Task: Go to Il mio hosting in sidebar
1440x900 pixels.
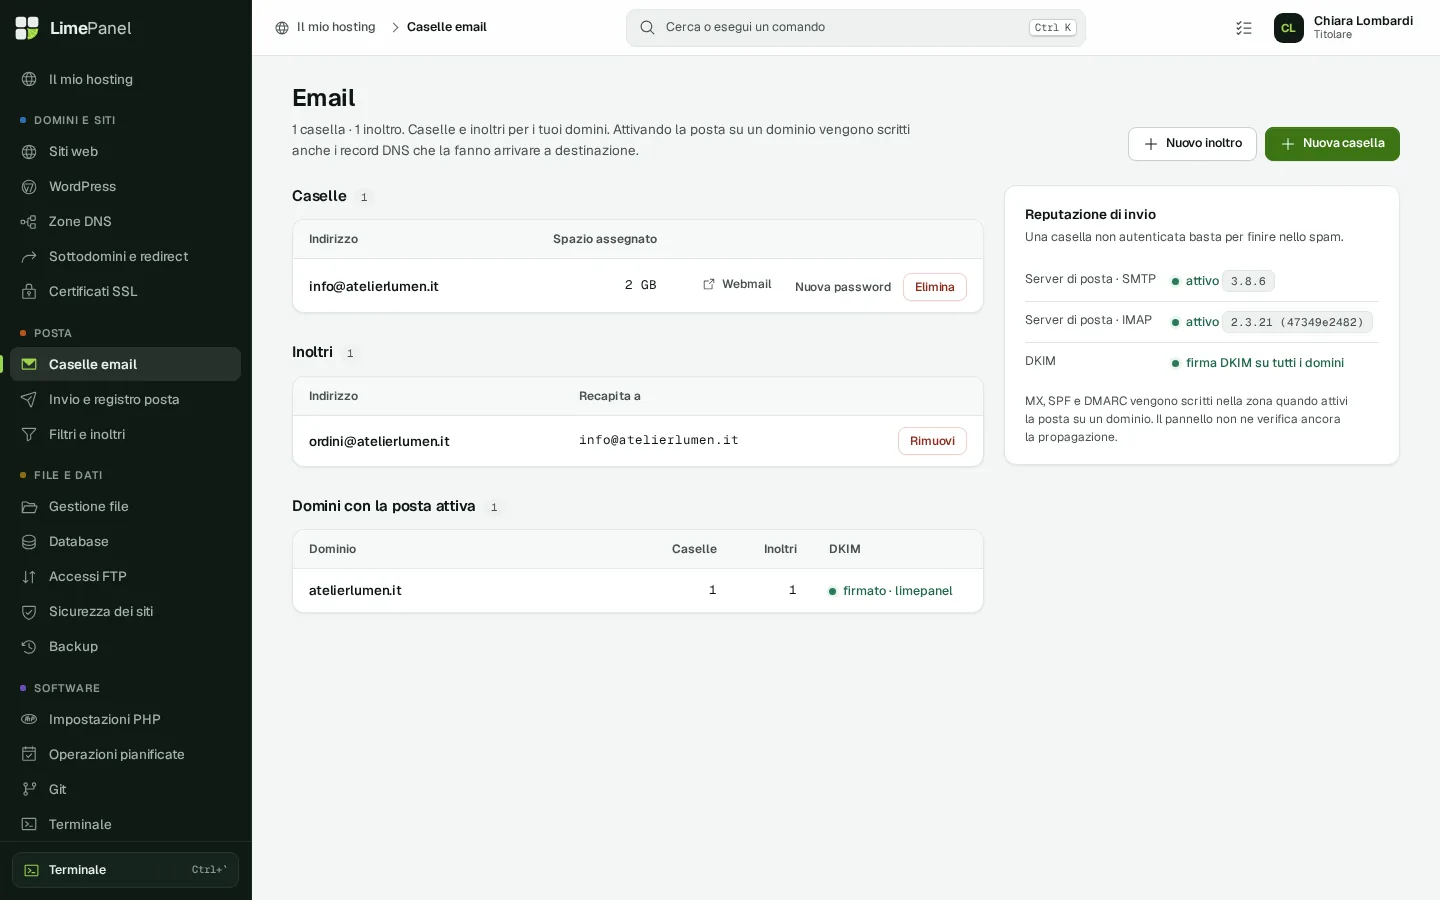Action: pyautogui.click(x=126, y=80)
